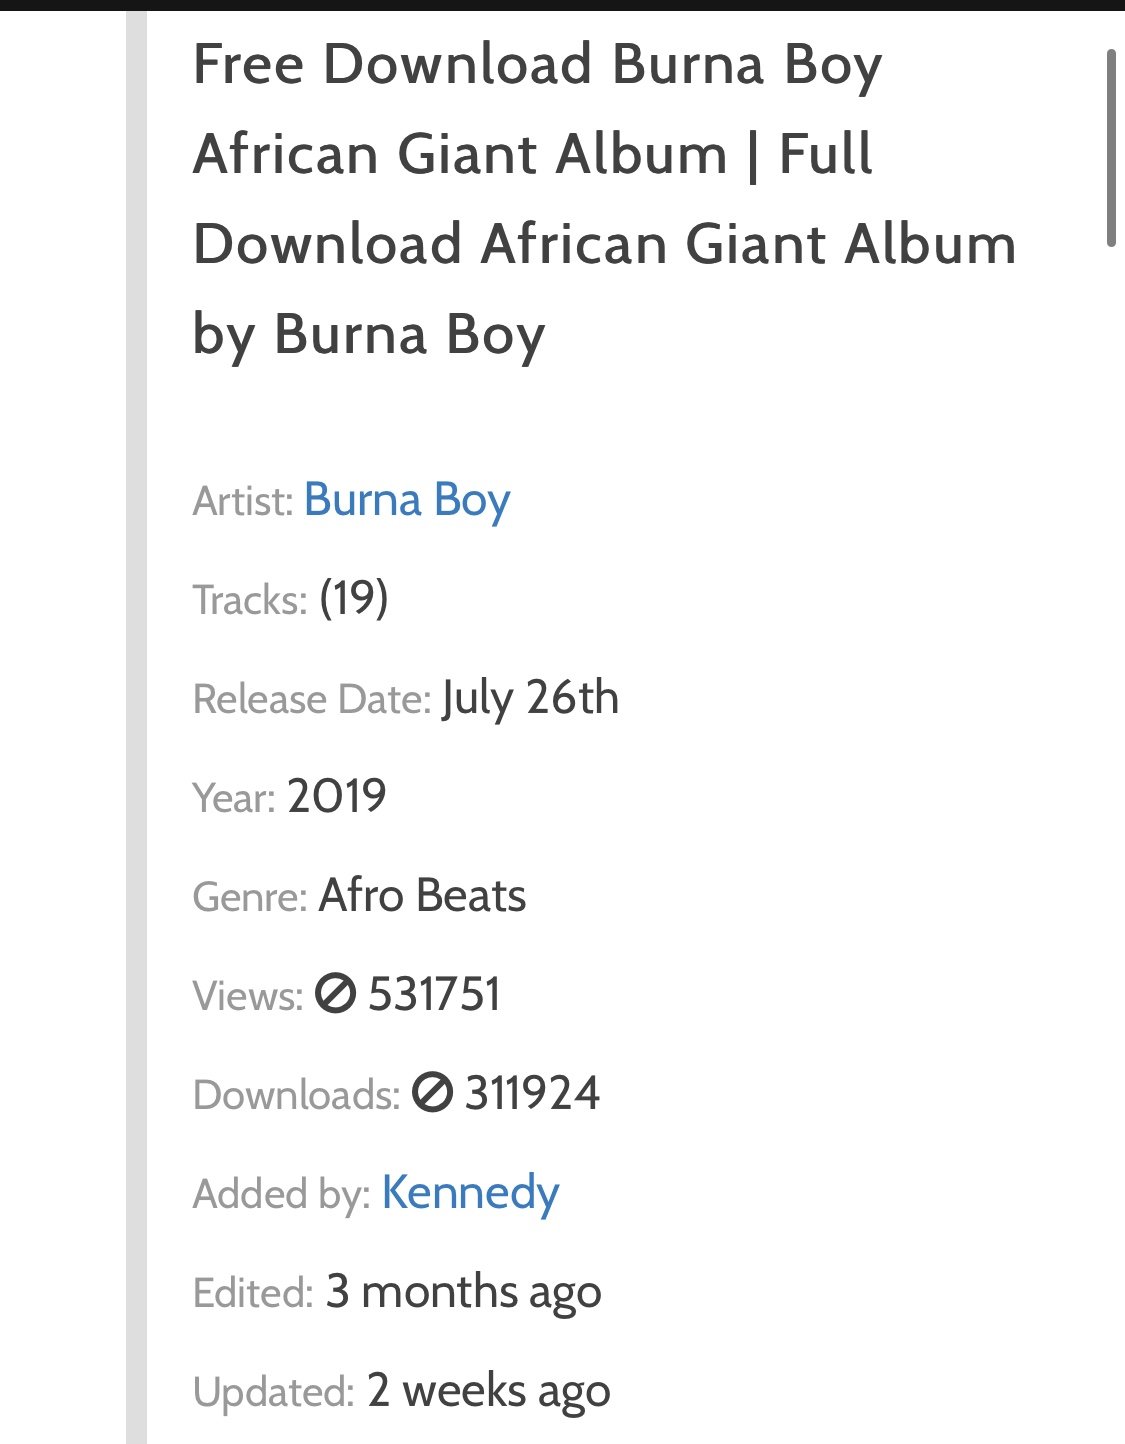Viewport: 1125px width, 1444px height.
Task: Click the 'Added by:' label
Action: (282, 1194)
